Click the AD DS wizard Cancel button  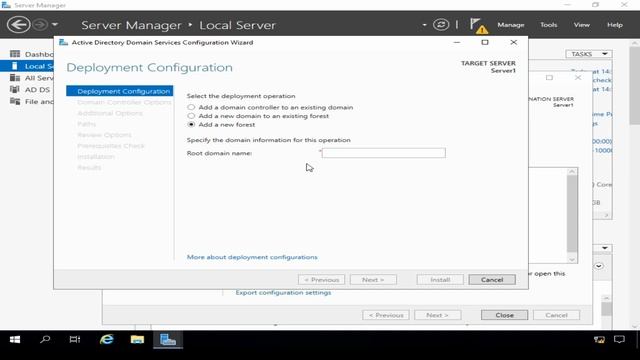pos(492,280)
